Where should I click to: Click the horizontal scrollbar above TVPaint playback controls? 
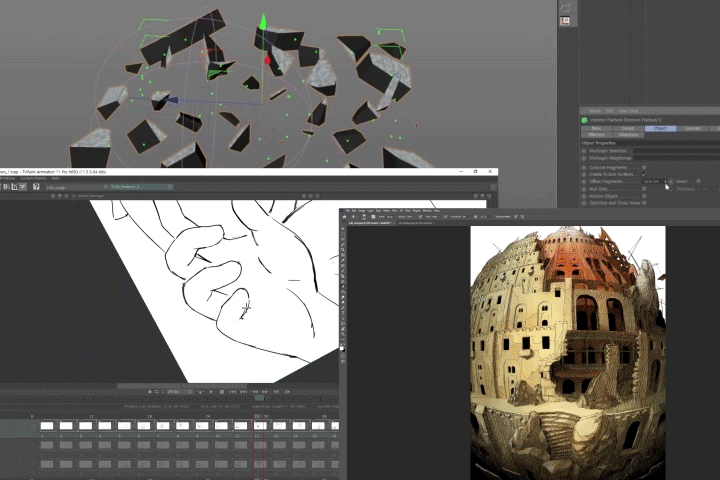tap(182, 386)
